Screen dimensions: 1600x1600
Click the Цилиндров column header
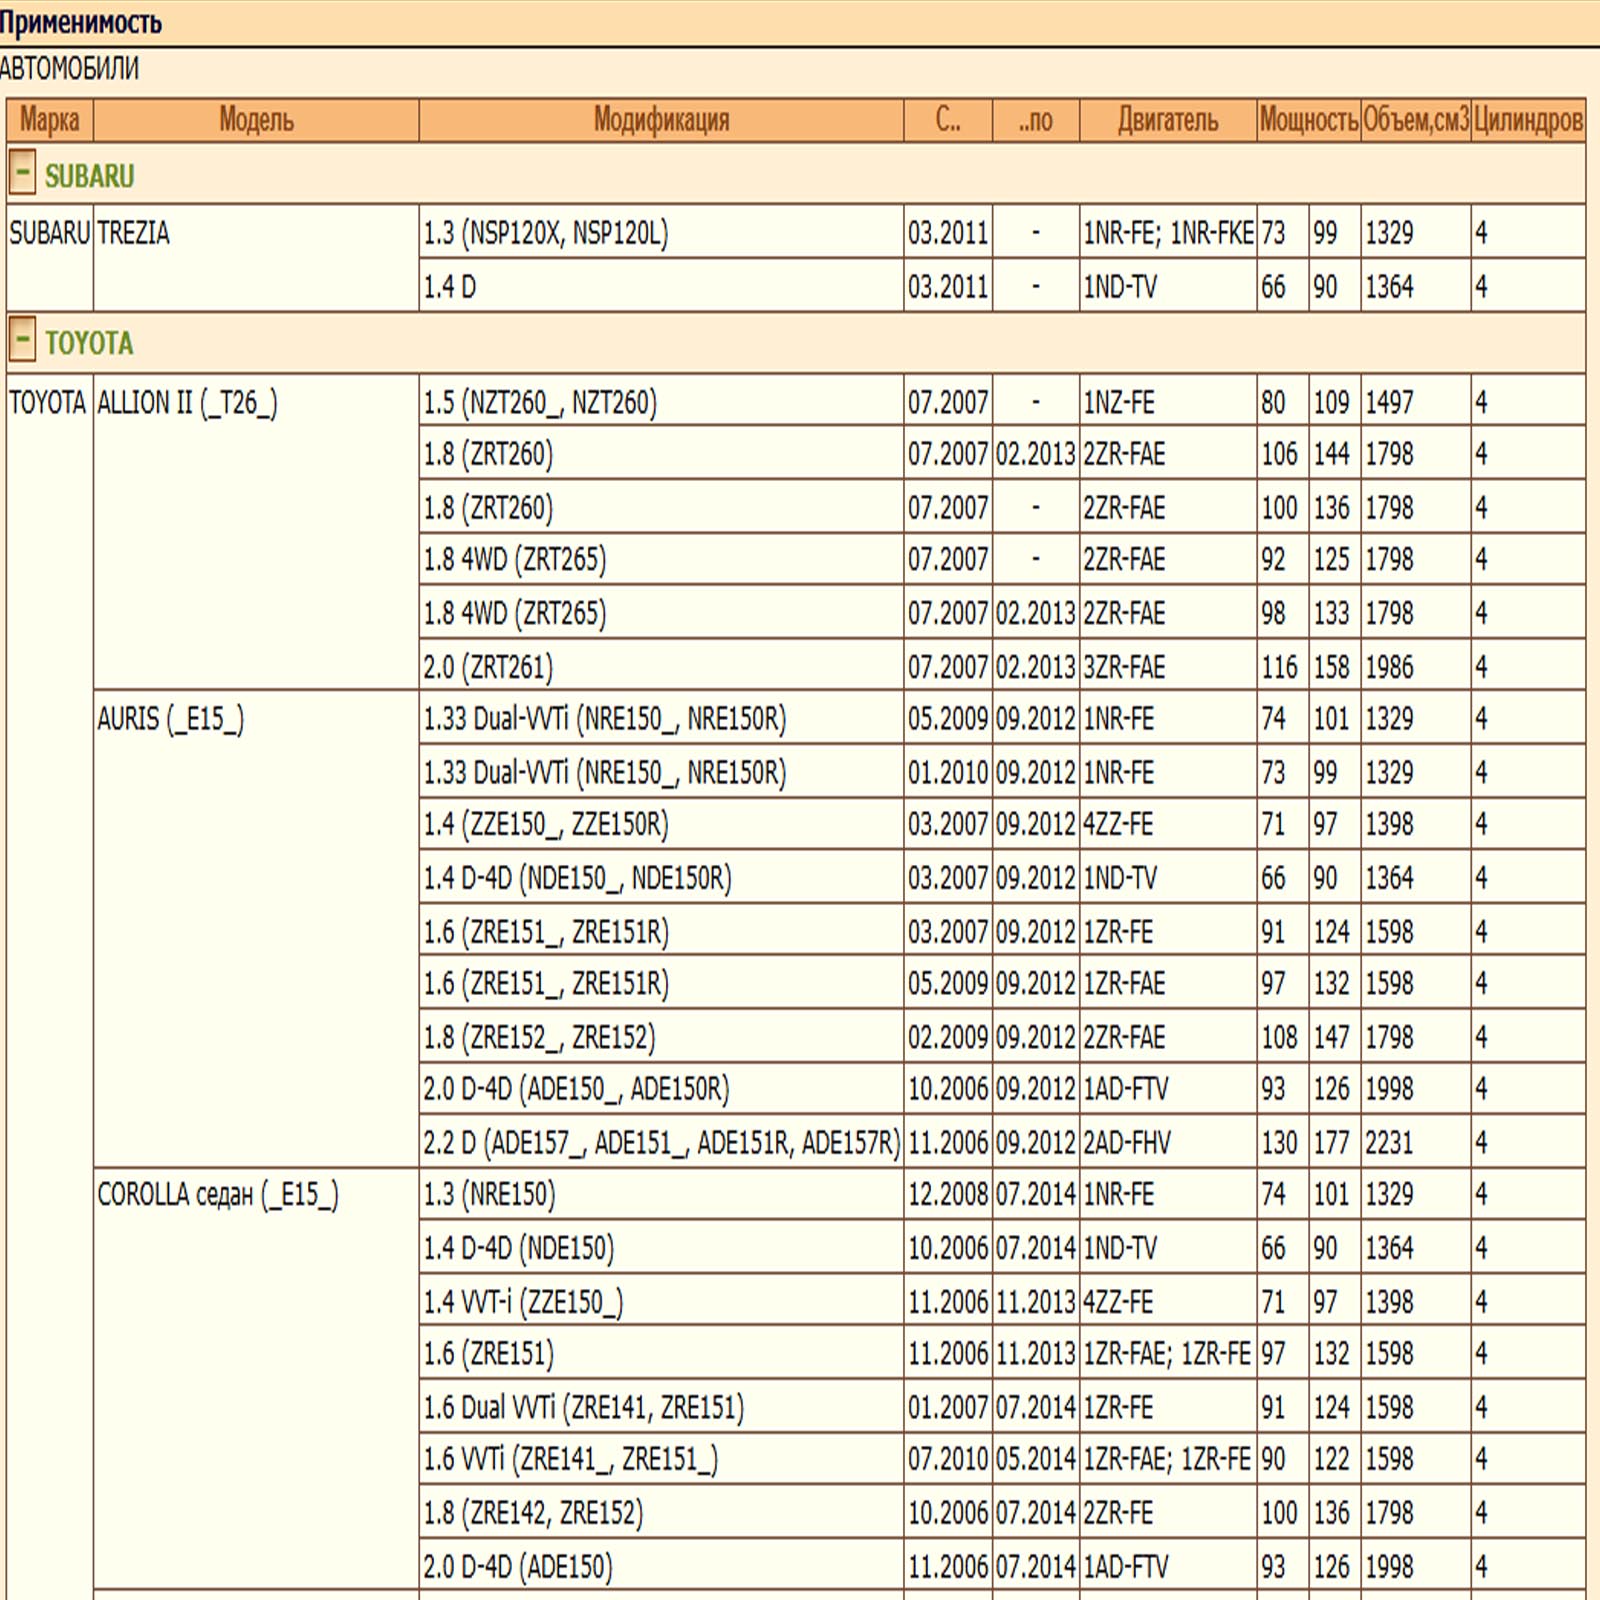click(x=1528, y=120)
